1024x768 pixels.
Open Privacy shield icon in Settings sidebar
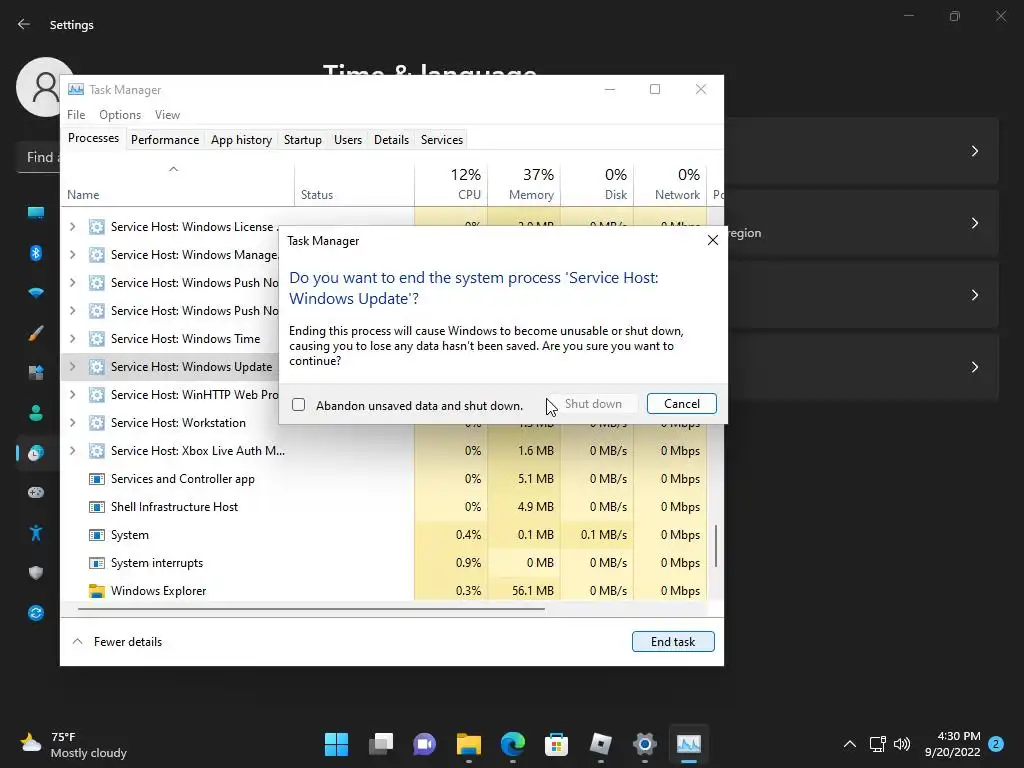click(x=36, y=573)
